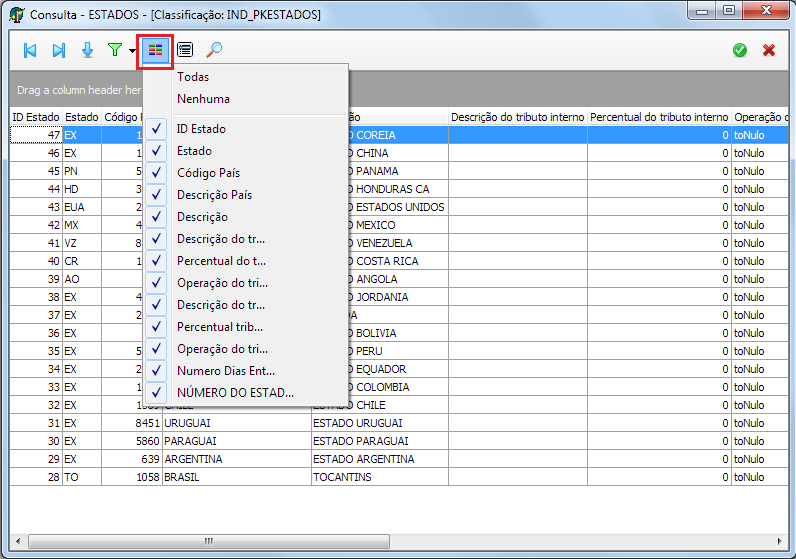Screen dimensions: 796x559
Task: Cancel with the red X icon
Action: (769, 50)
